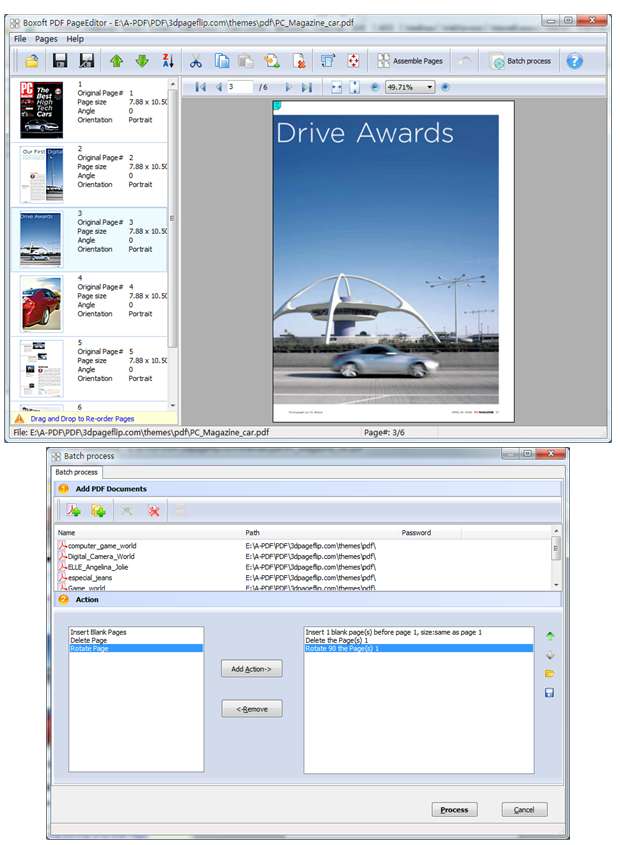Go to previous page in the preview
The image size is (620, 845).
[219, 87]
